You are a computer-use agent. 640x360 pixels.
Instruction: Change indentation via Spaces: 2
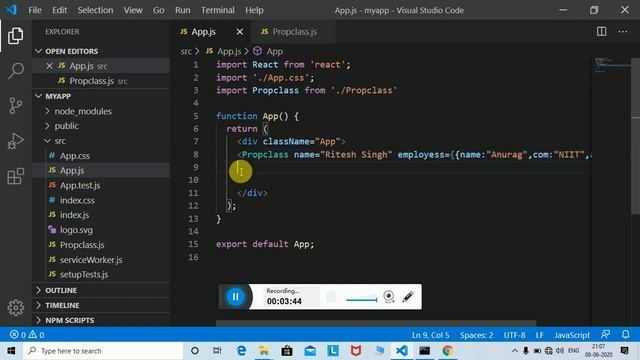coord(476,335)
